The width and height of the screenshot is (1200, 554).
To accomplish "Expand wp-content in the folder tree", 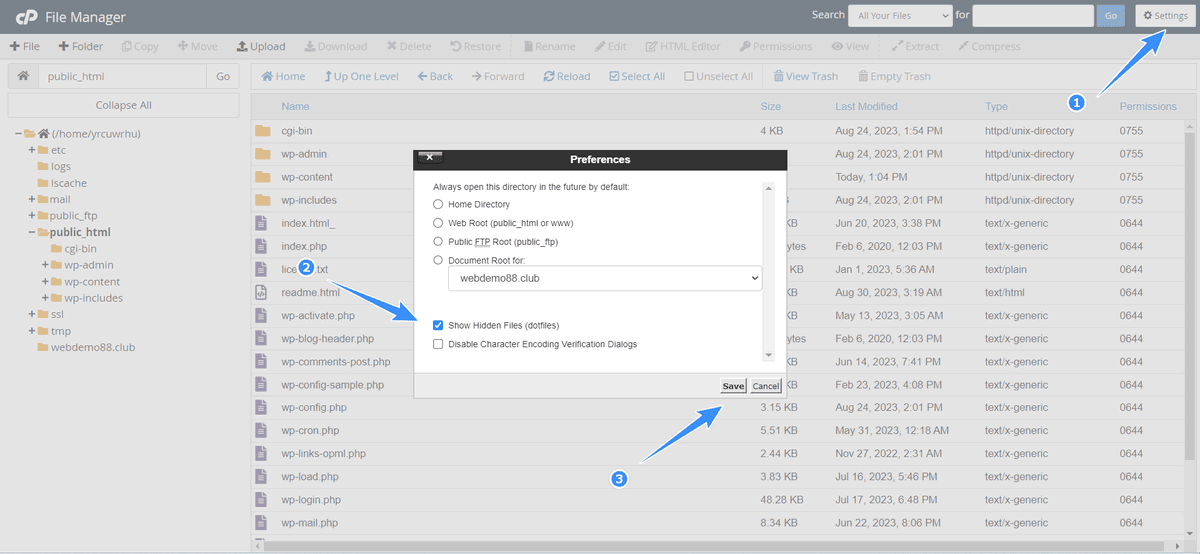I will (x=46, y=281).
